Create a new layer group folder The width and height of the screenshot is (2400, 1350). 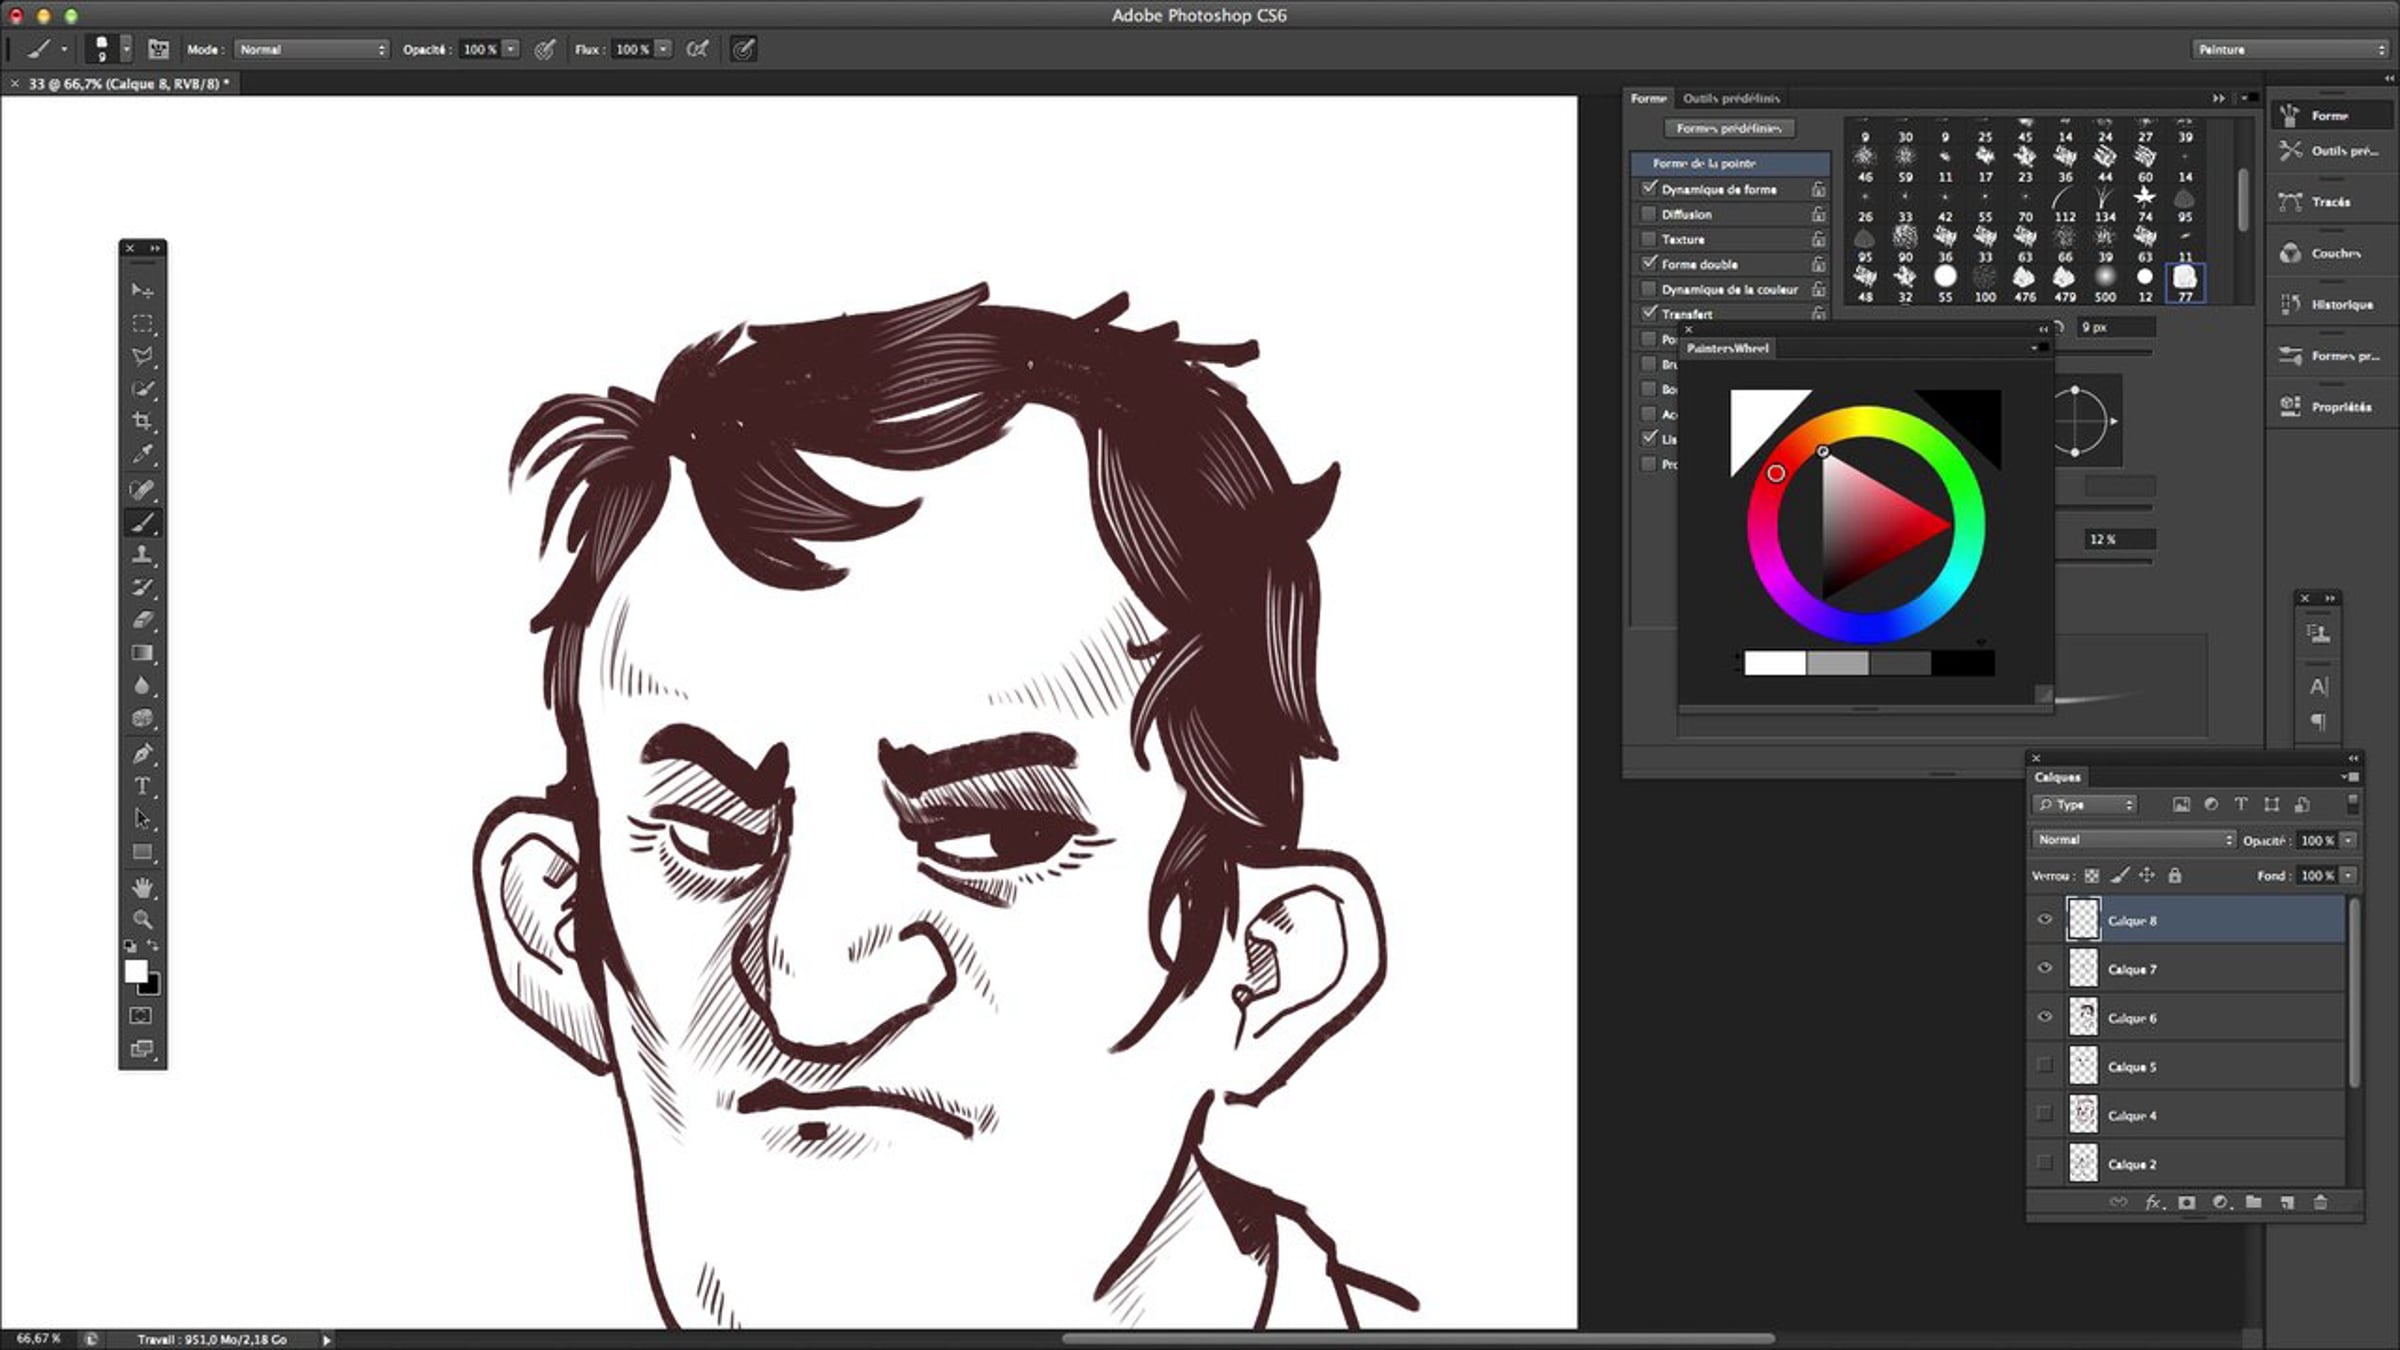click(x=2253, y=1202)
